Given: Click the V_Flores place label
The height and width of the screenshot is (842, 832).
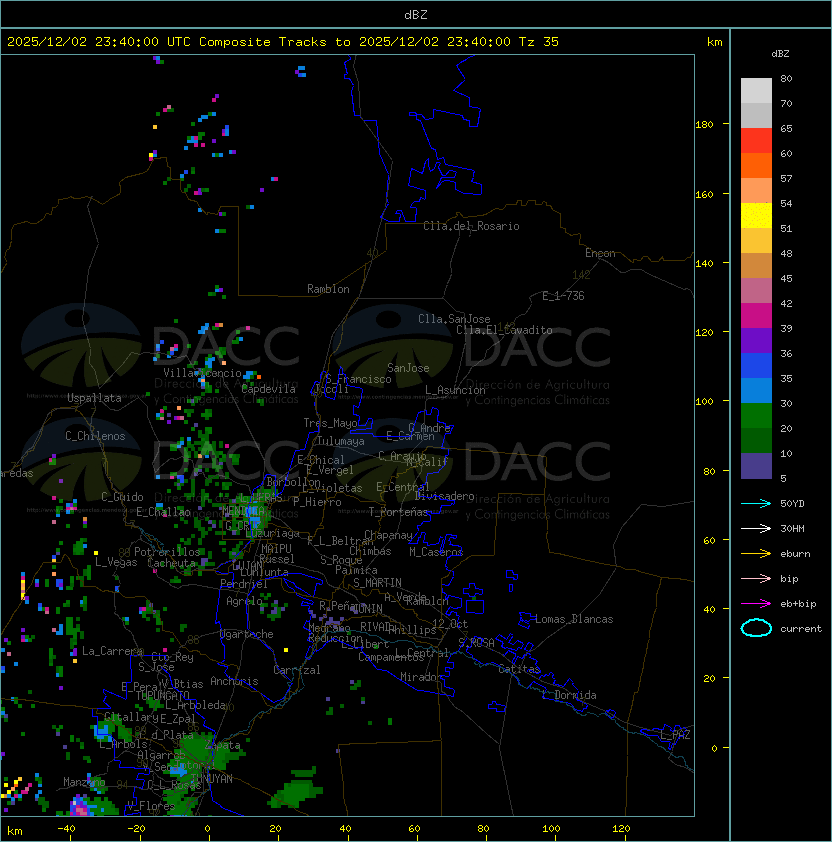Looking at the screenshot, I should click(151, 806).
